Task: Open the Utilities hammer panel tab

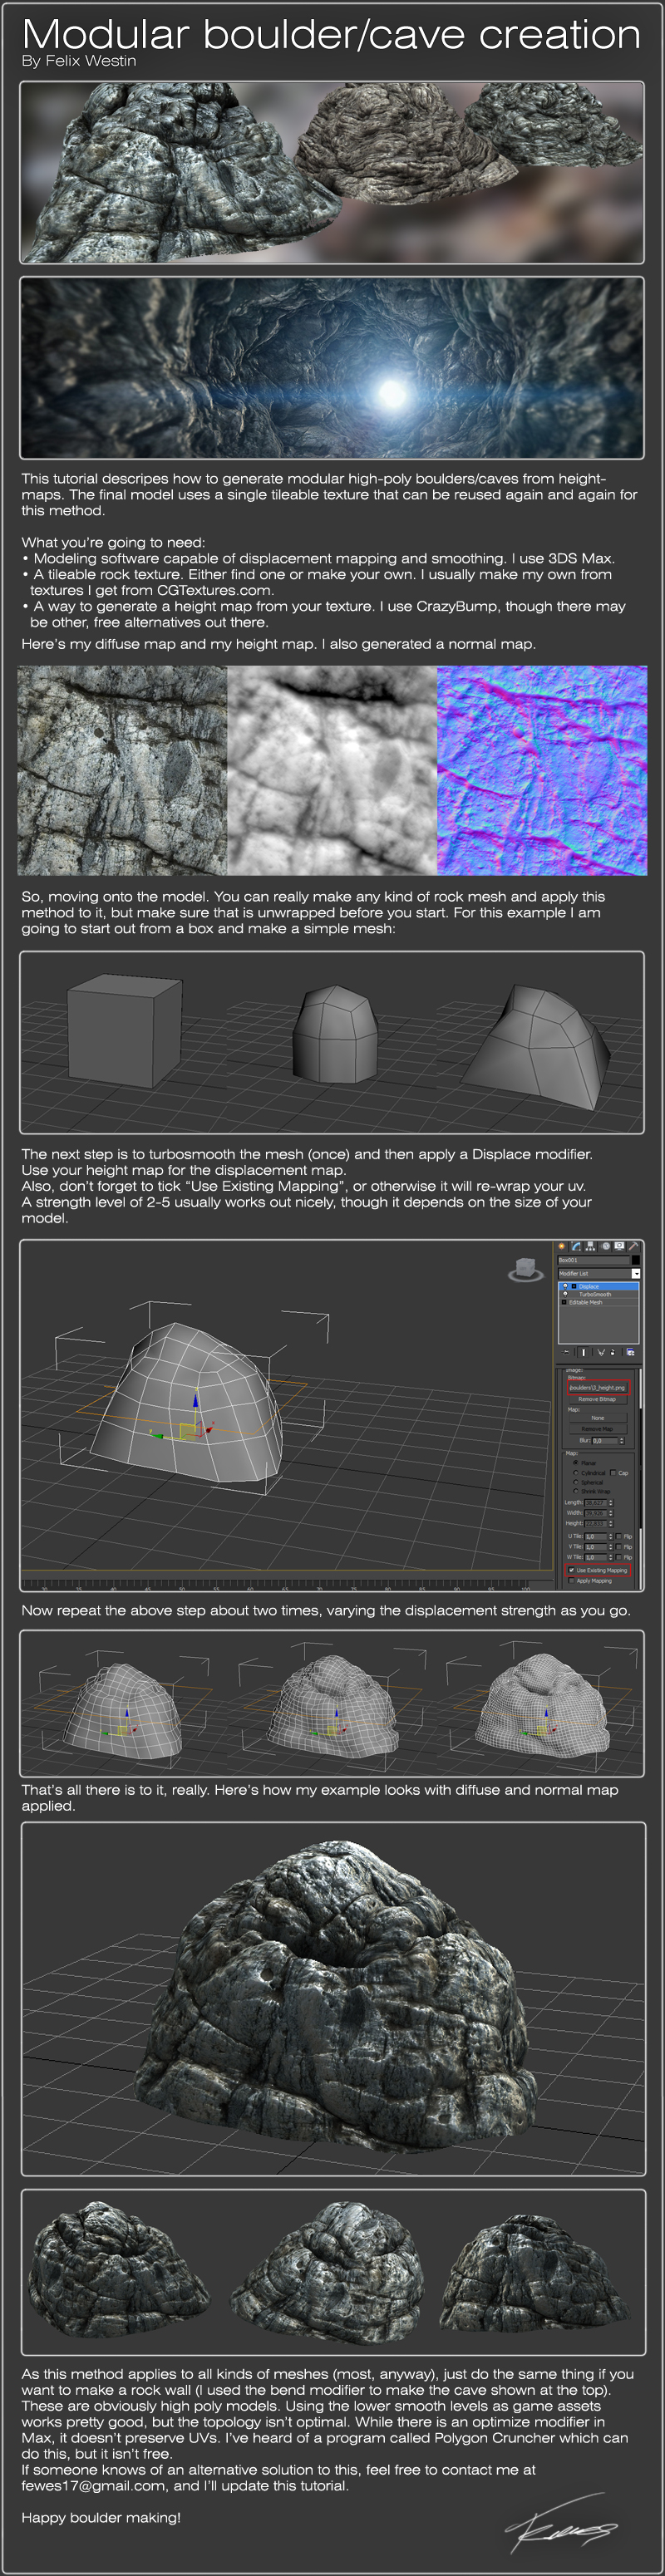Action: click(x=634, y=1246)
